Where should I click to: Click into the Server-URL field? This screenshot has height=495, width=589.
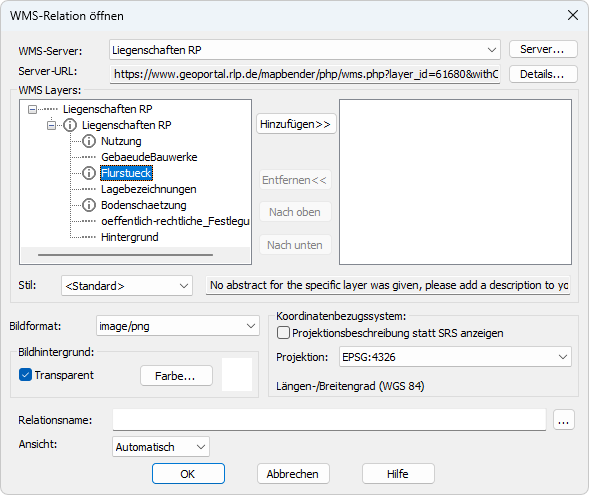305,74
